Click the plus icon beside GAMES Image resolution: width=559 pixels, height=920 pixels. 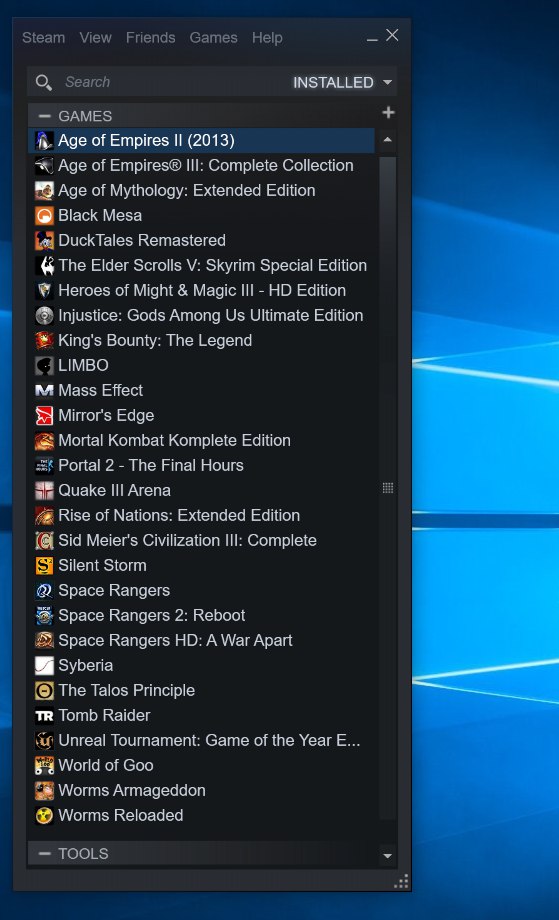click(388, 112)
